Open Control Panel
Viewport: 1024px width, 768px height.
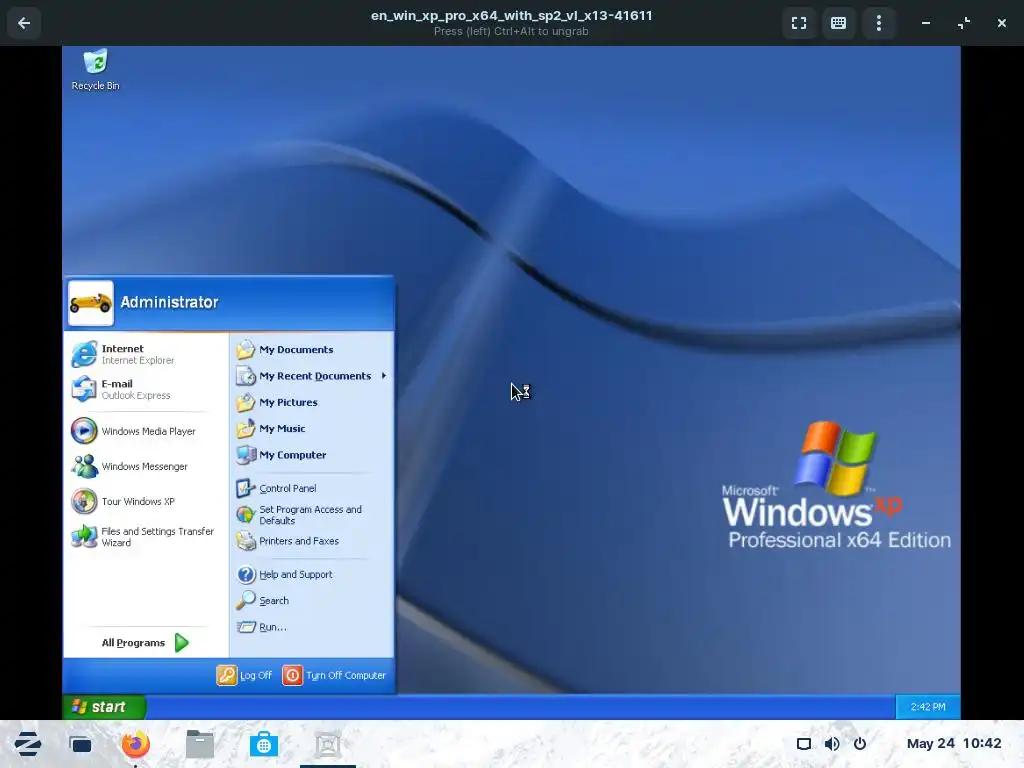click(312, 488)
